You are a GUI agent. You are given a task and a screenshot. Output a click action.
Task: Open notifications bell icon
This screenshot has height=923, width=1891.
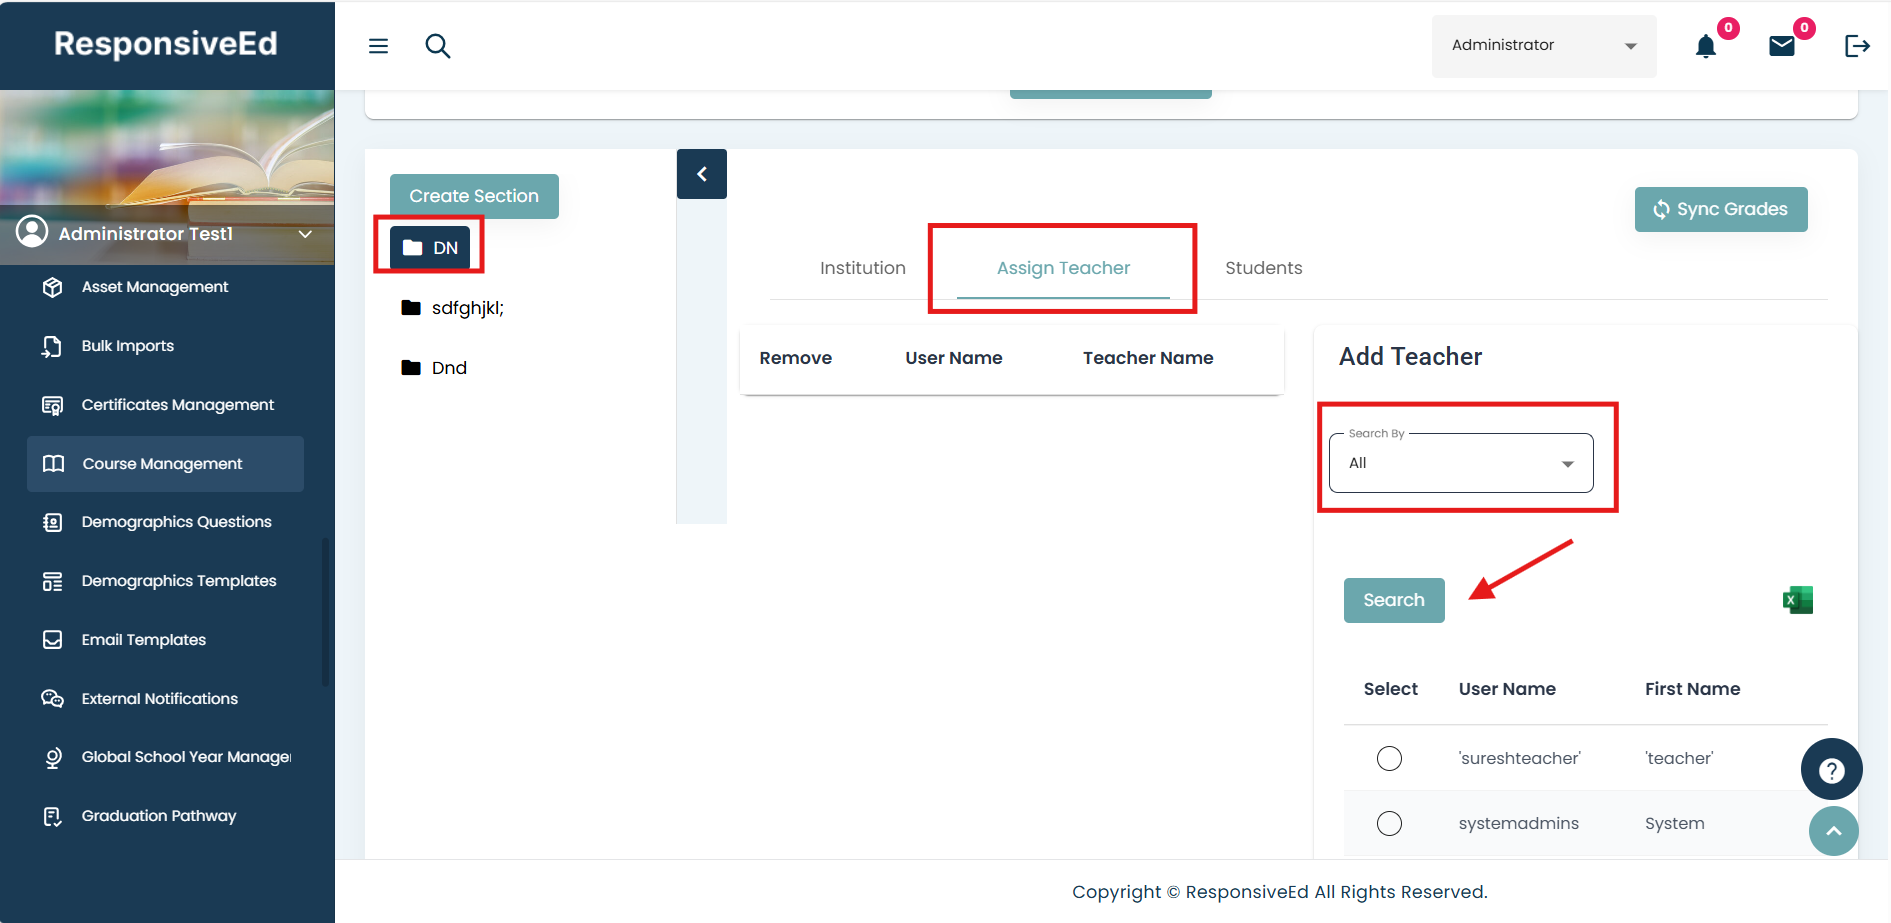point(1706,46)
